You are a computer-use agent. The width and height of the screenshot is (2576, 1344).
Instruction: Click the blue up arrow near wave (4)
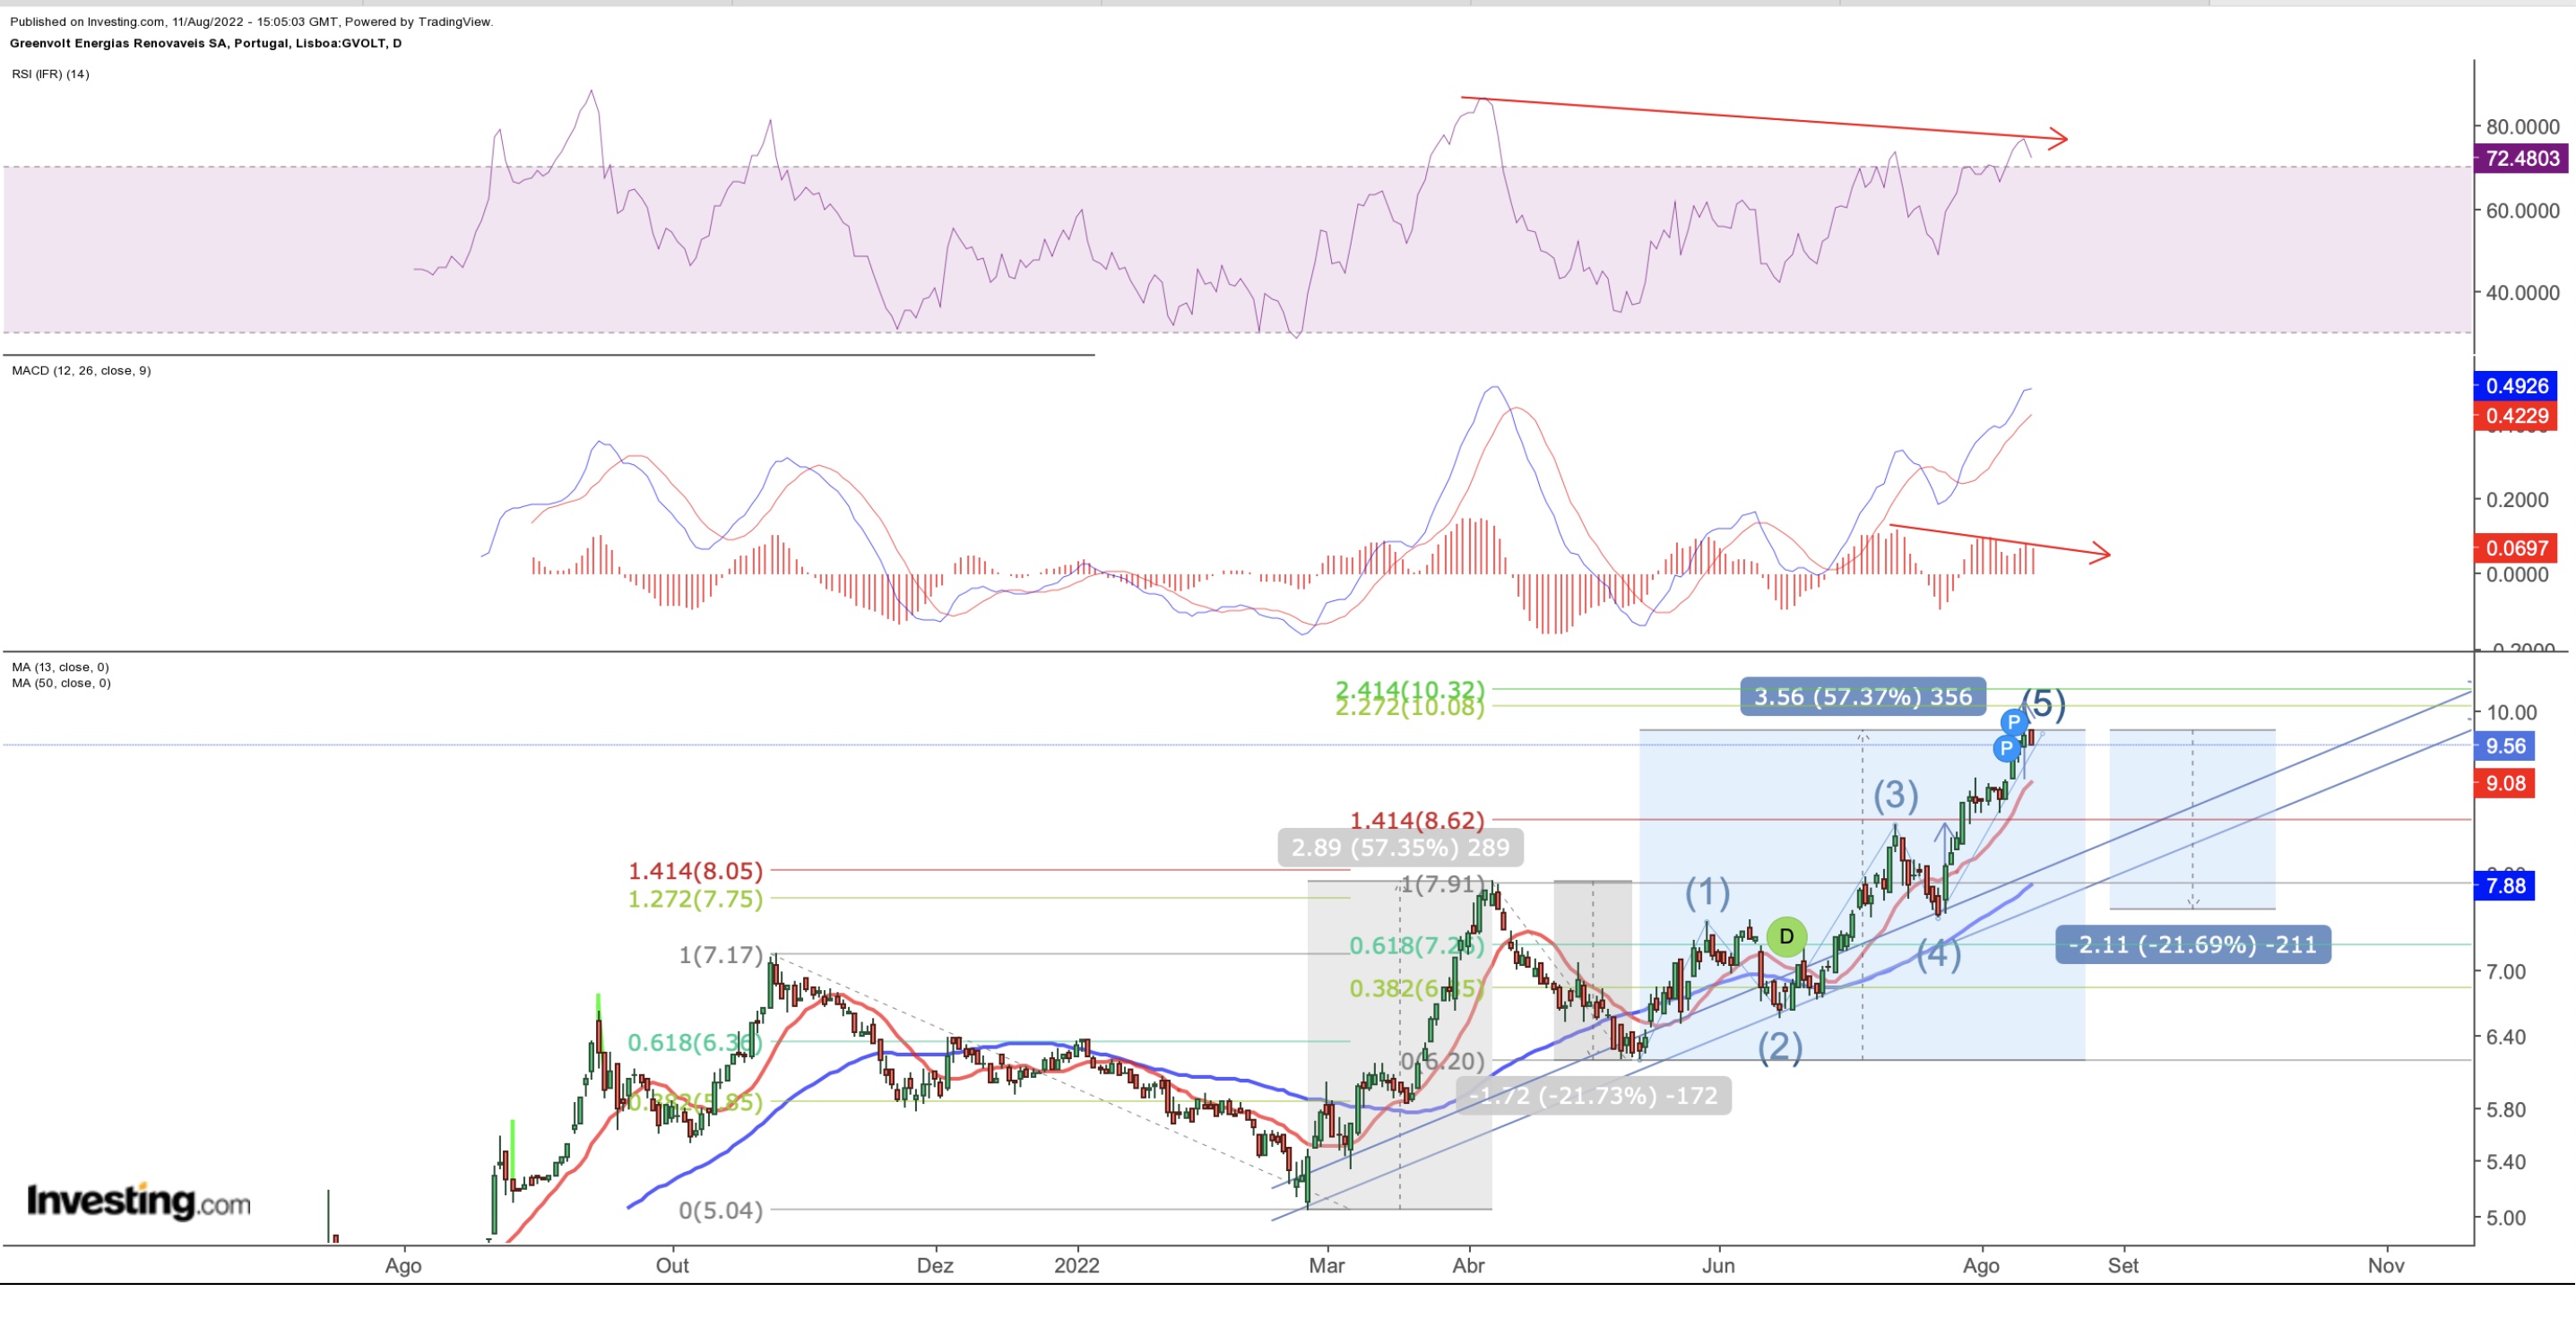coord(1944,836)
